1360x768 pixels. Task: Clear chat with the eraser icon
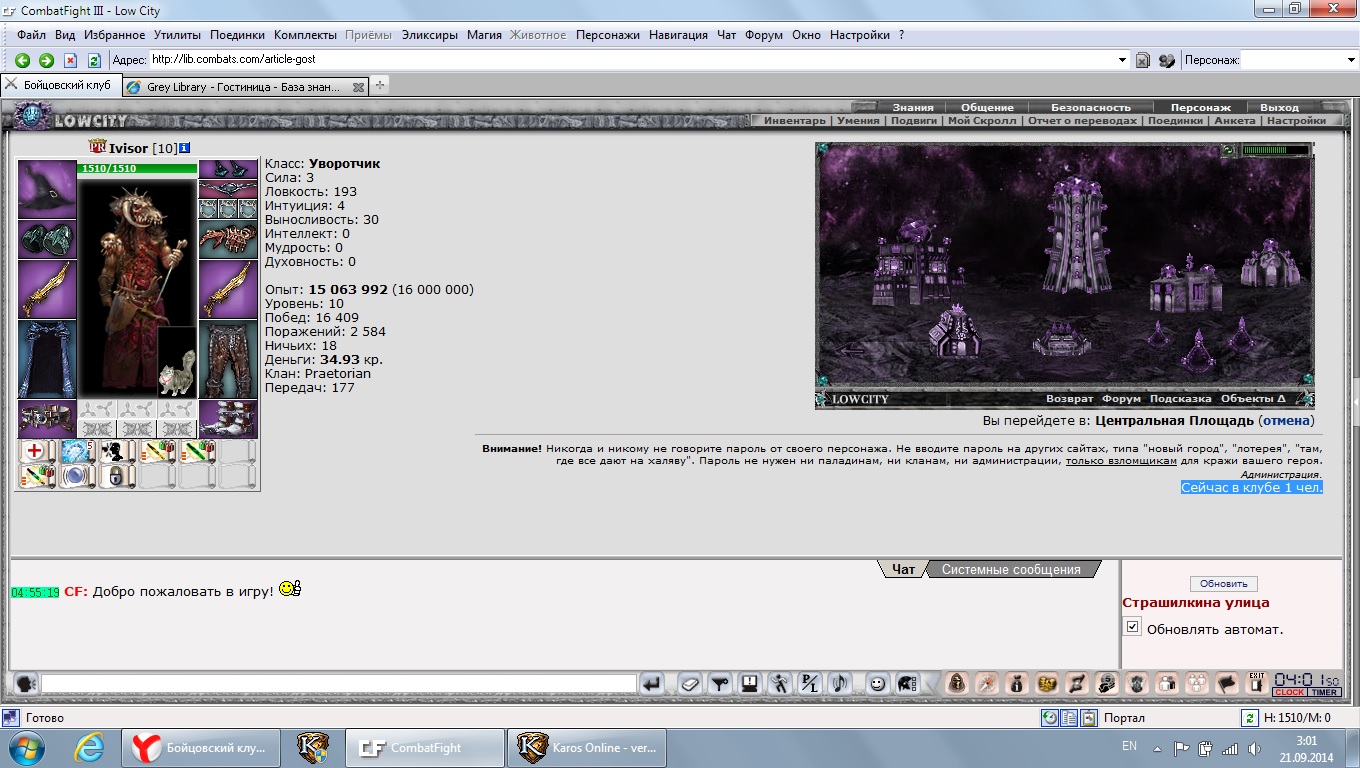(x=690, y=684)
